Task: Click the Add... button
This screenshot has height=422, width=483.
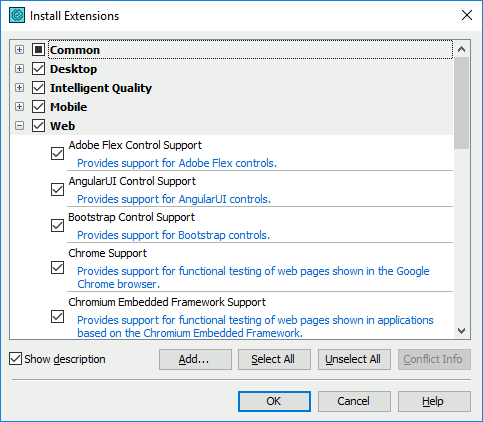Action: [x=195, y=359]
